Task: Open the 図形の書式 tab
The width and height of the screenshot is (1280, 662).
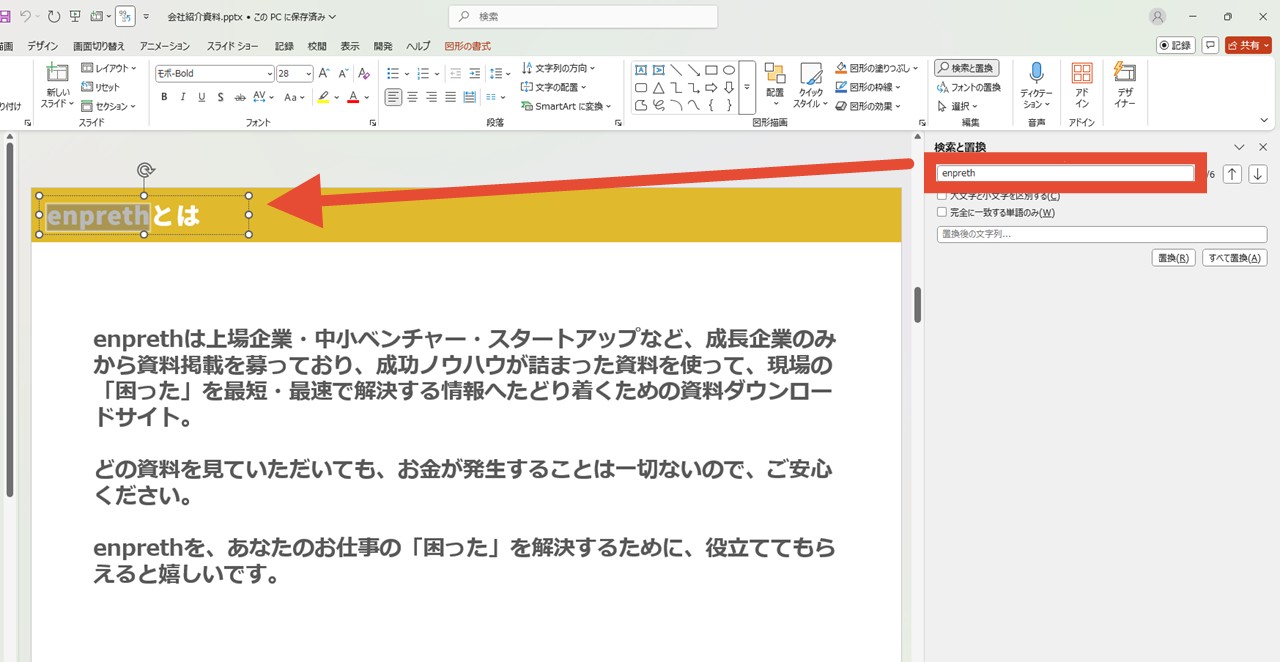Action: [468, 46]
